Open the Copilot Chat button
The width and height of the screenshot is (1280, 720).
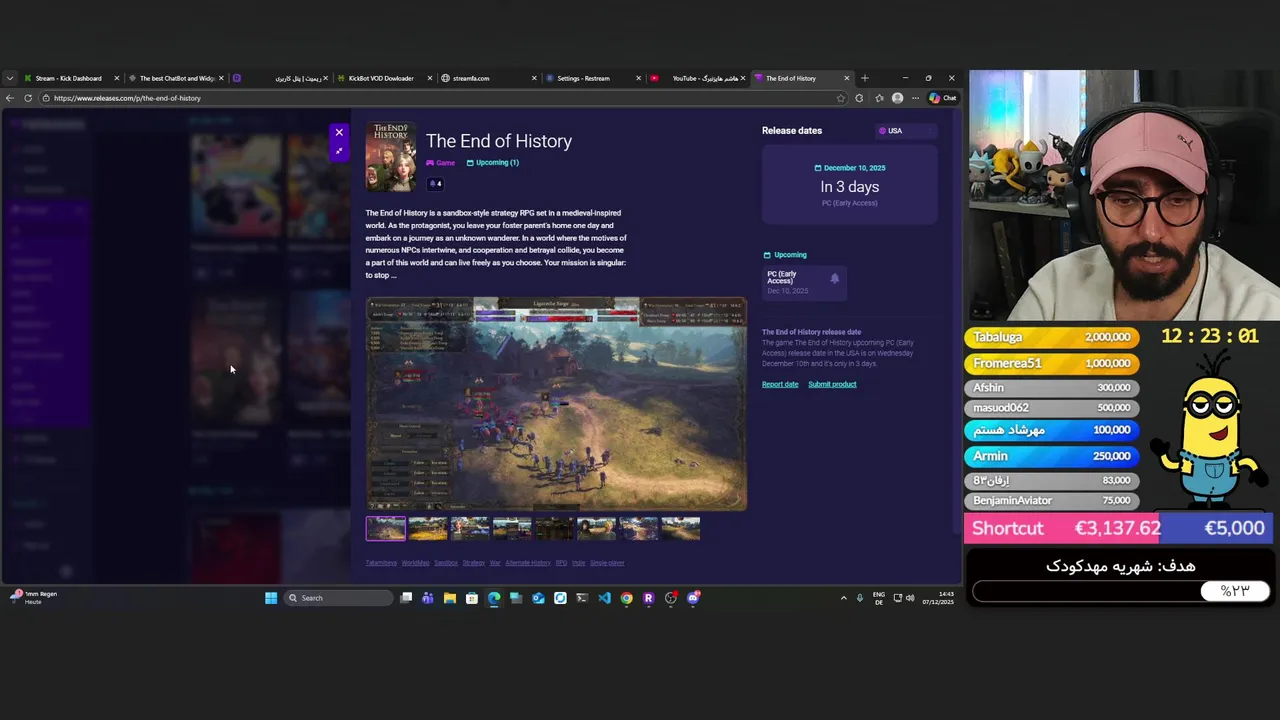(943, 98)
